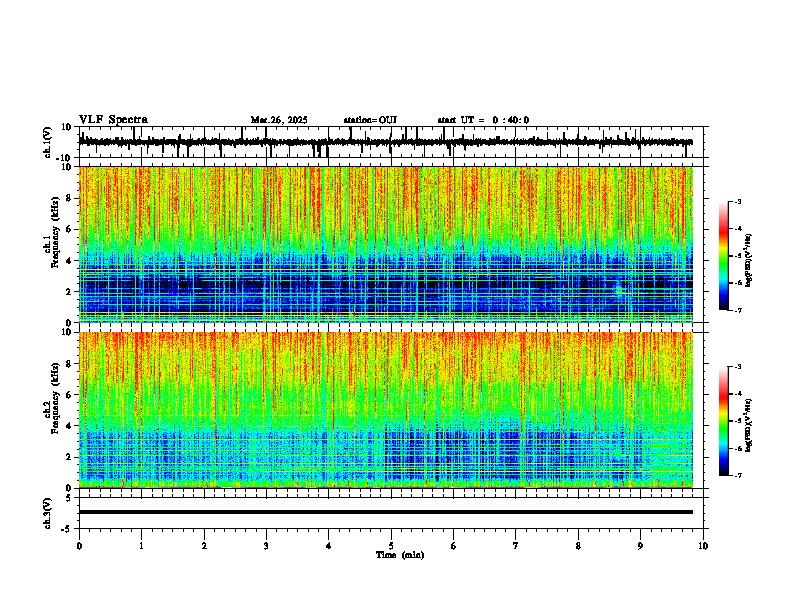Click the "-7" label on the ch.1 color bar
Viewport: 792px width, 612px height.
click(x=737, y=310)
